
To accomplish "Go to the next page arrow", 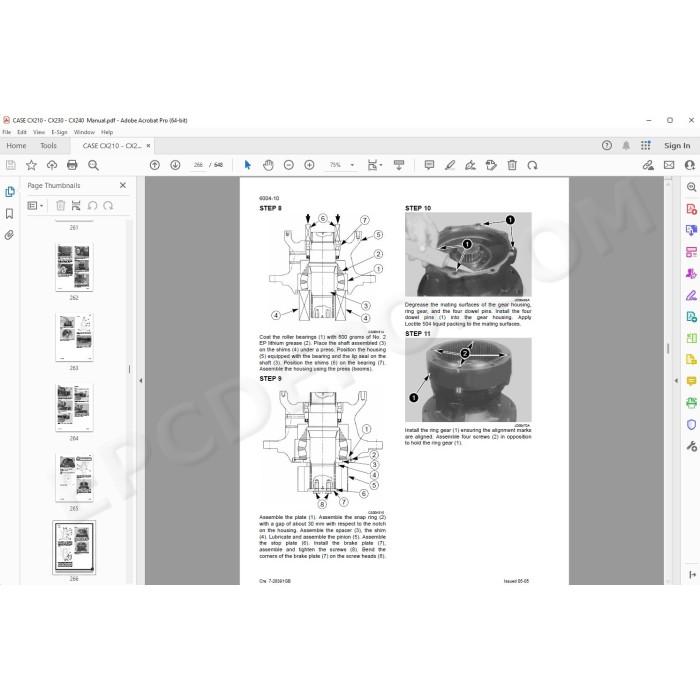I will 175,165.
